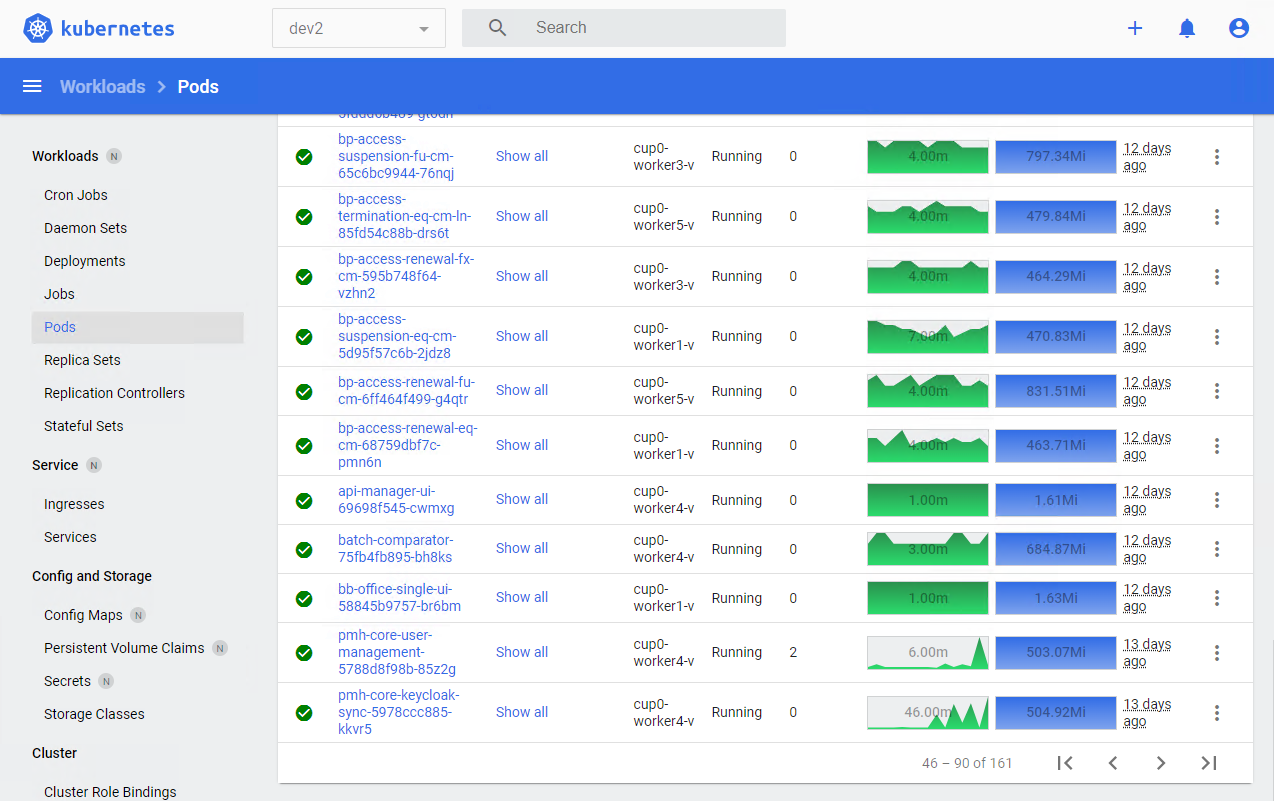Click memory usage bar showing 831.51Mi
1274x801 pixels.
click(1056, 391)
